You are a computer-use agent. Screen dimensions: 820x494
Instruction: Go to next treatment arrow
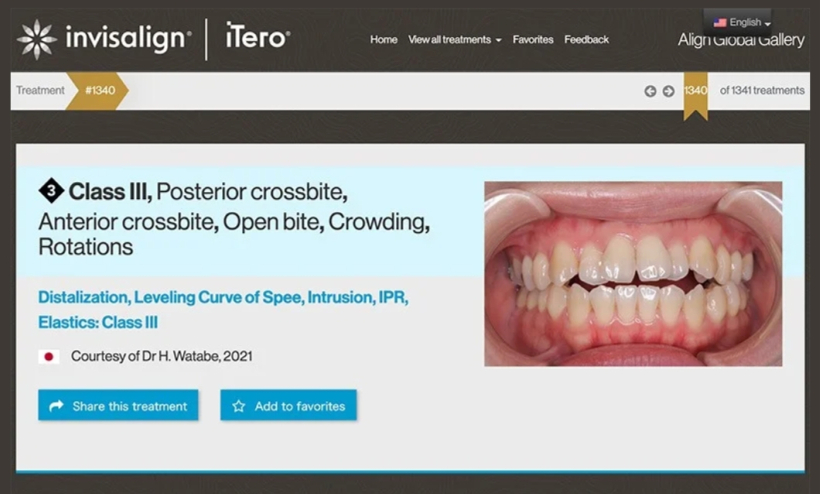(668, 91)
